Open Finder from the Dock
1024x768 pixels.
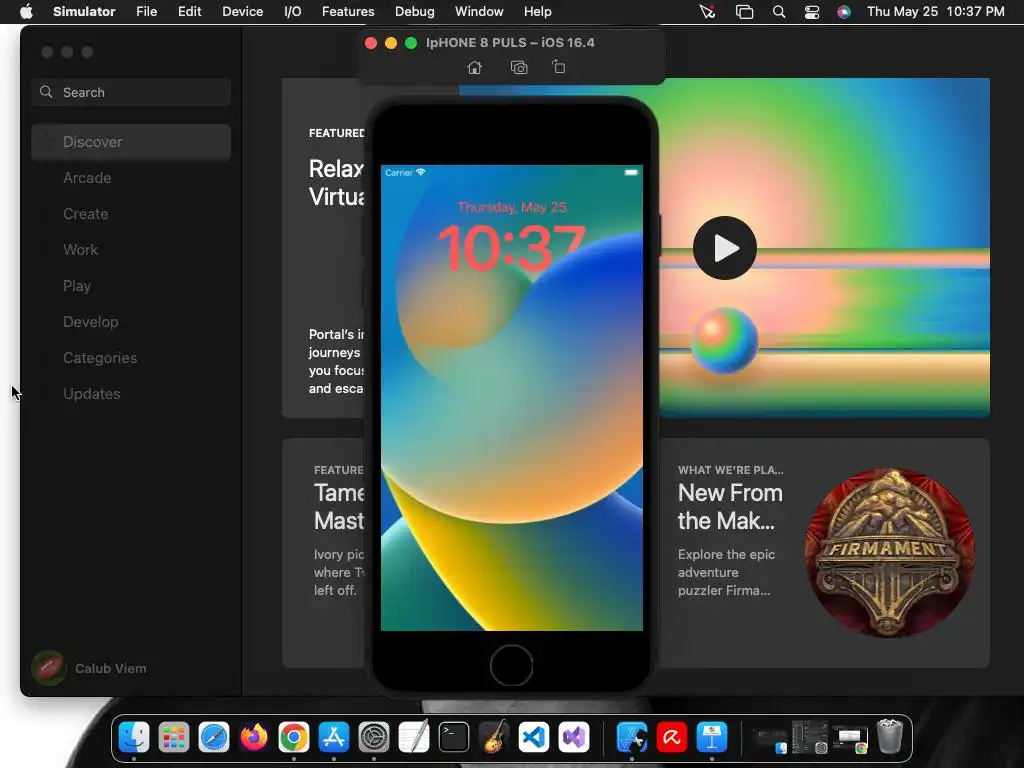(134, 737)
